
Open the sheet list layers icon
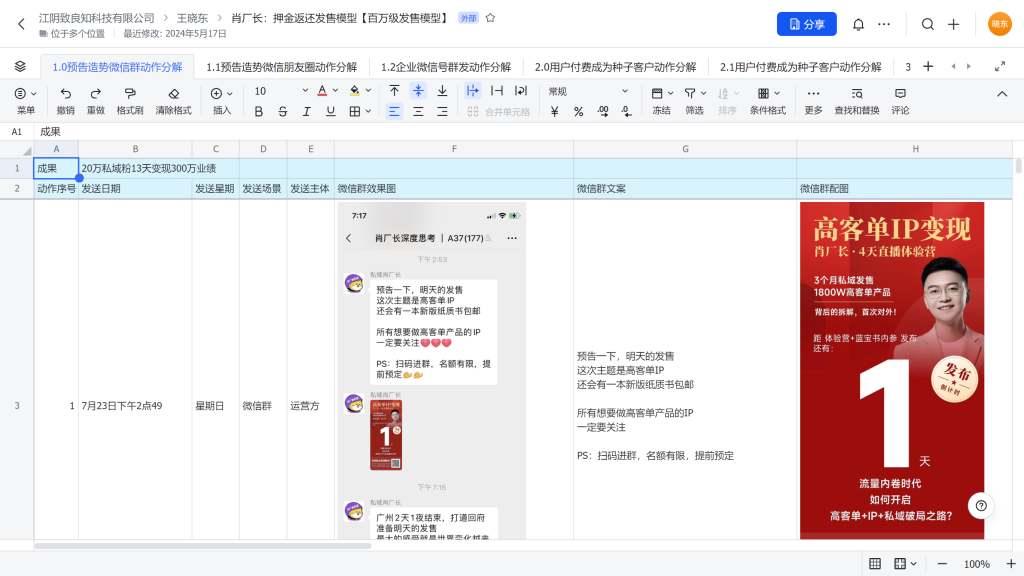coord(20,67)
